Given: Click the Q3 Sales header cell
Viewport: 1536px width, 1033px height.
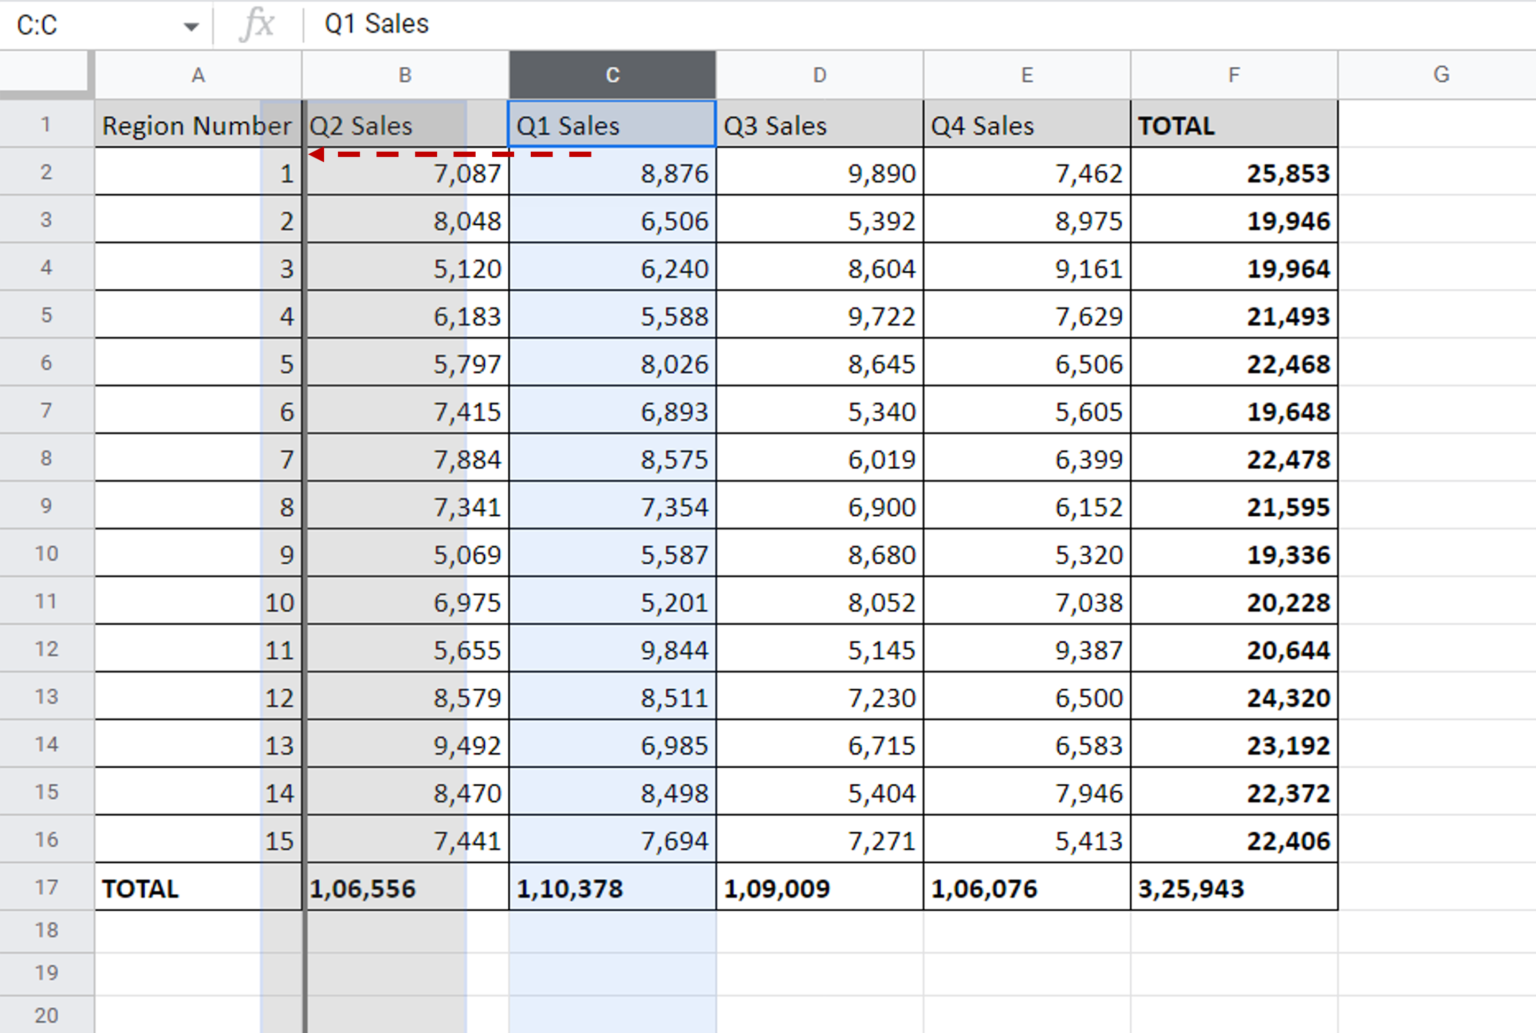Looking at the screenshot, I should pos(820,124).
